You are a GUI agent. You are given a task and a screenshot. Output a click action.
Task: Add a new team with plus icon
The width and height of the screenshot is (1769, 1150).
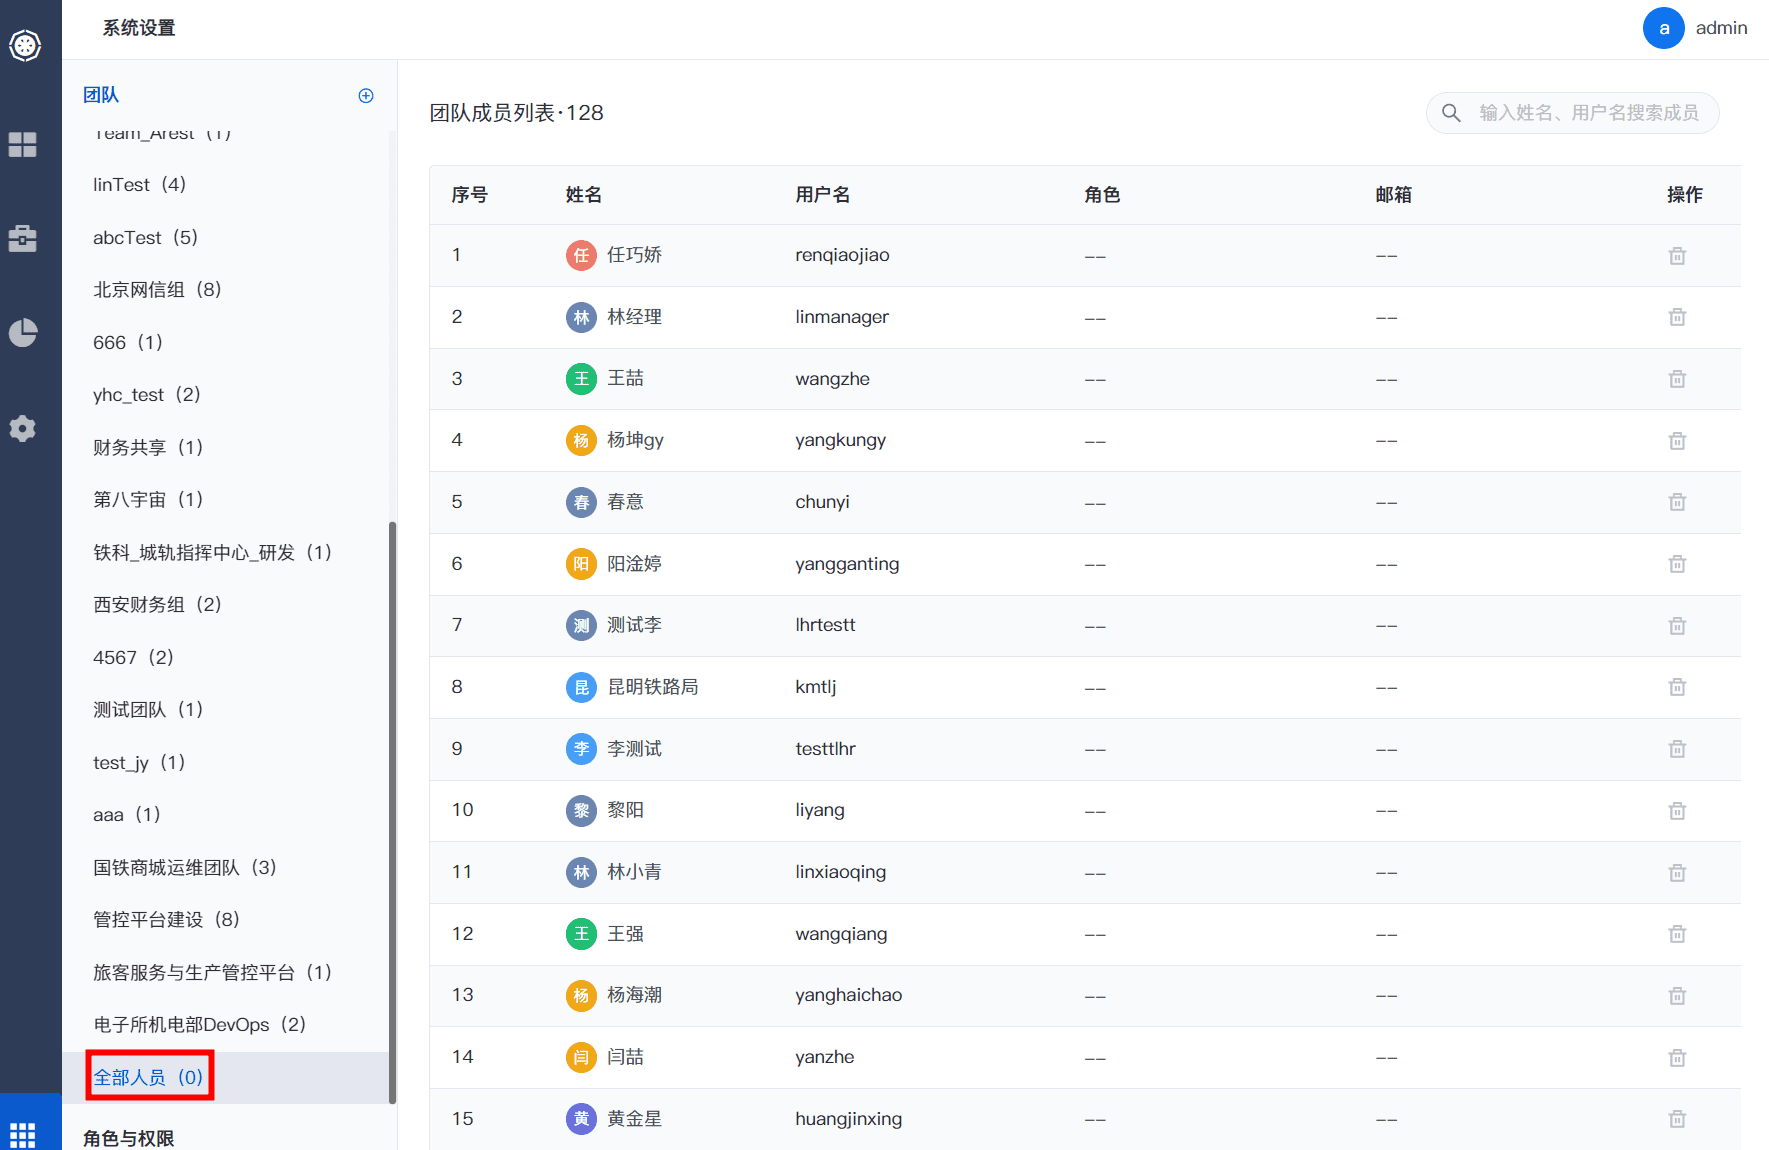[x=366, y=95]
